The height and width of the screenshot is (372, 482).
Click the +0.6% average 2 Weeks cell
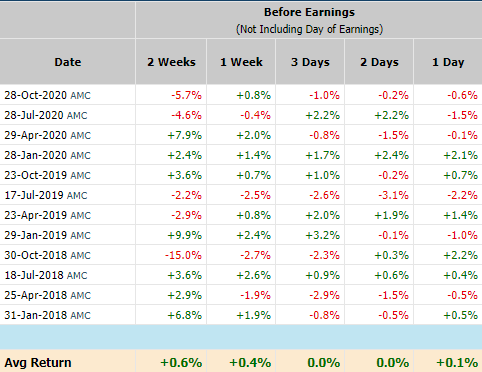point(181,363)
